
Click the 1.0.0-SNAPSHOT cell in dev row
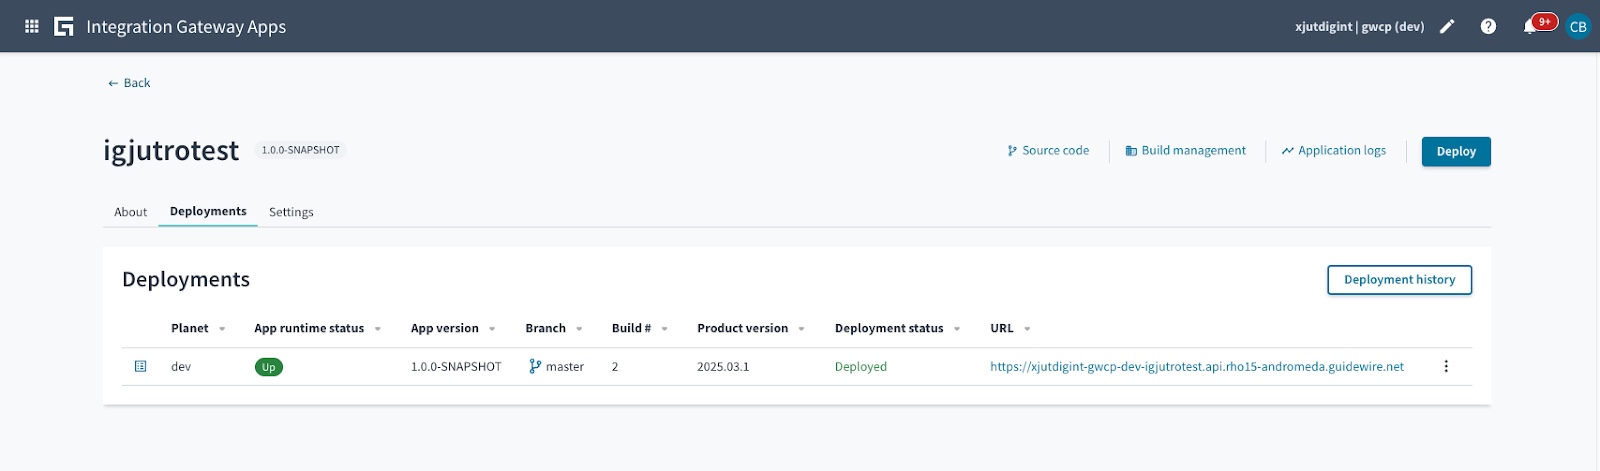tap(456, 367)
